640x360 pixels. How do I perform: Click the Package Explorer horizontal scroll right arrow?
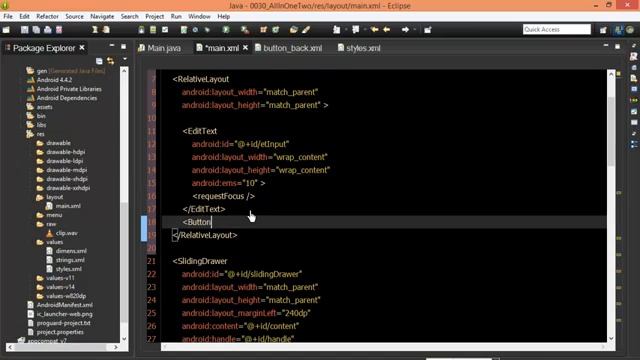[x=116, y=347]
